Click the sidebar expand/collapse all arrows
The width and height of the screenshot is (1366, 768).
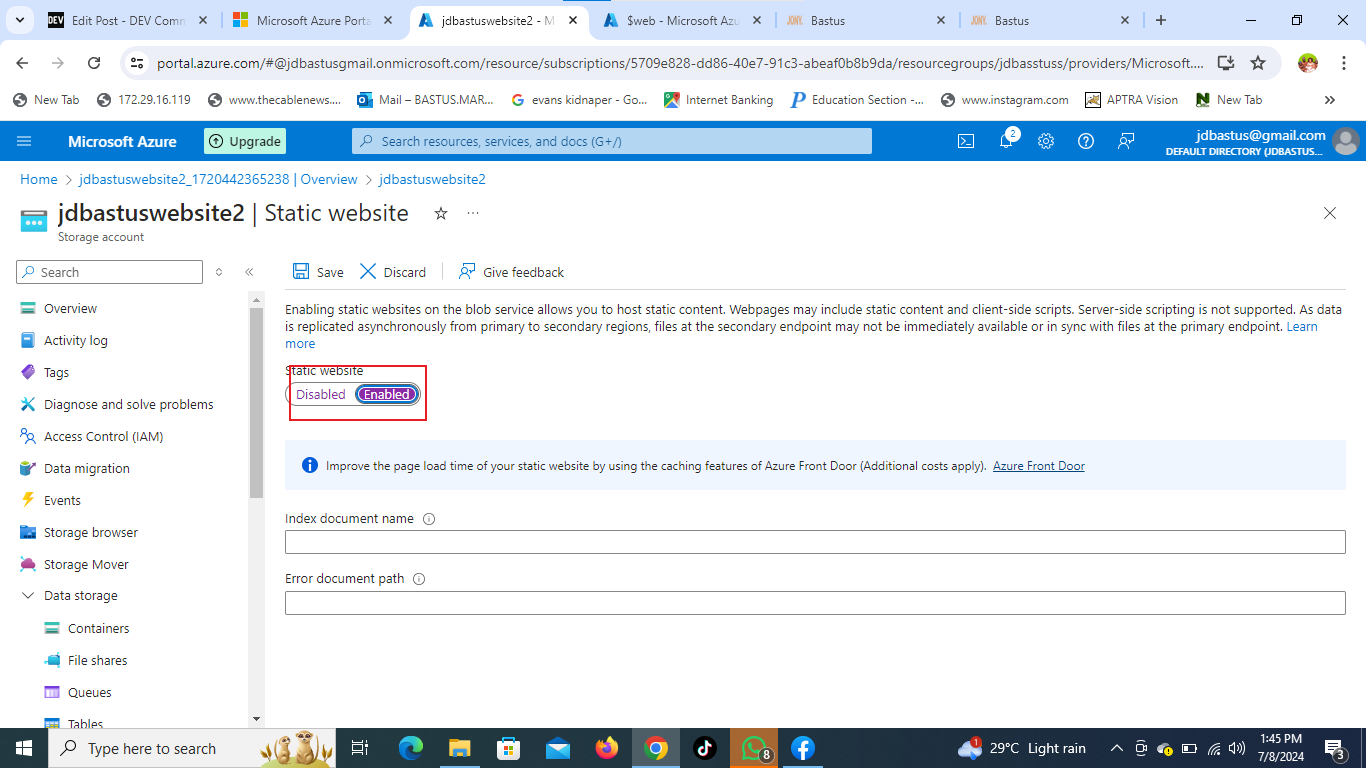click(219, 272)
